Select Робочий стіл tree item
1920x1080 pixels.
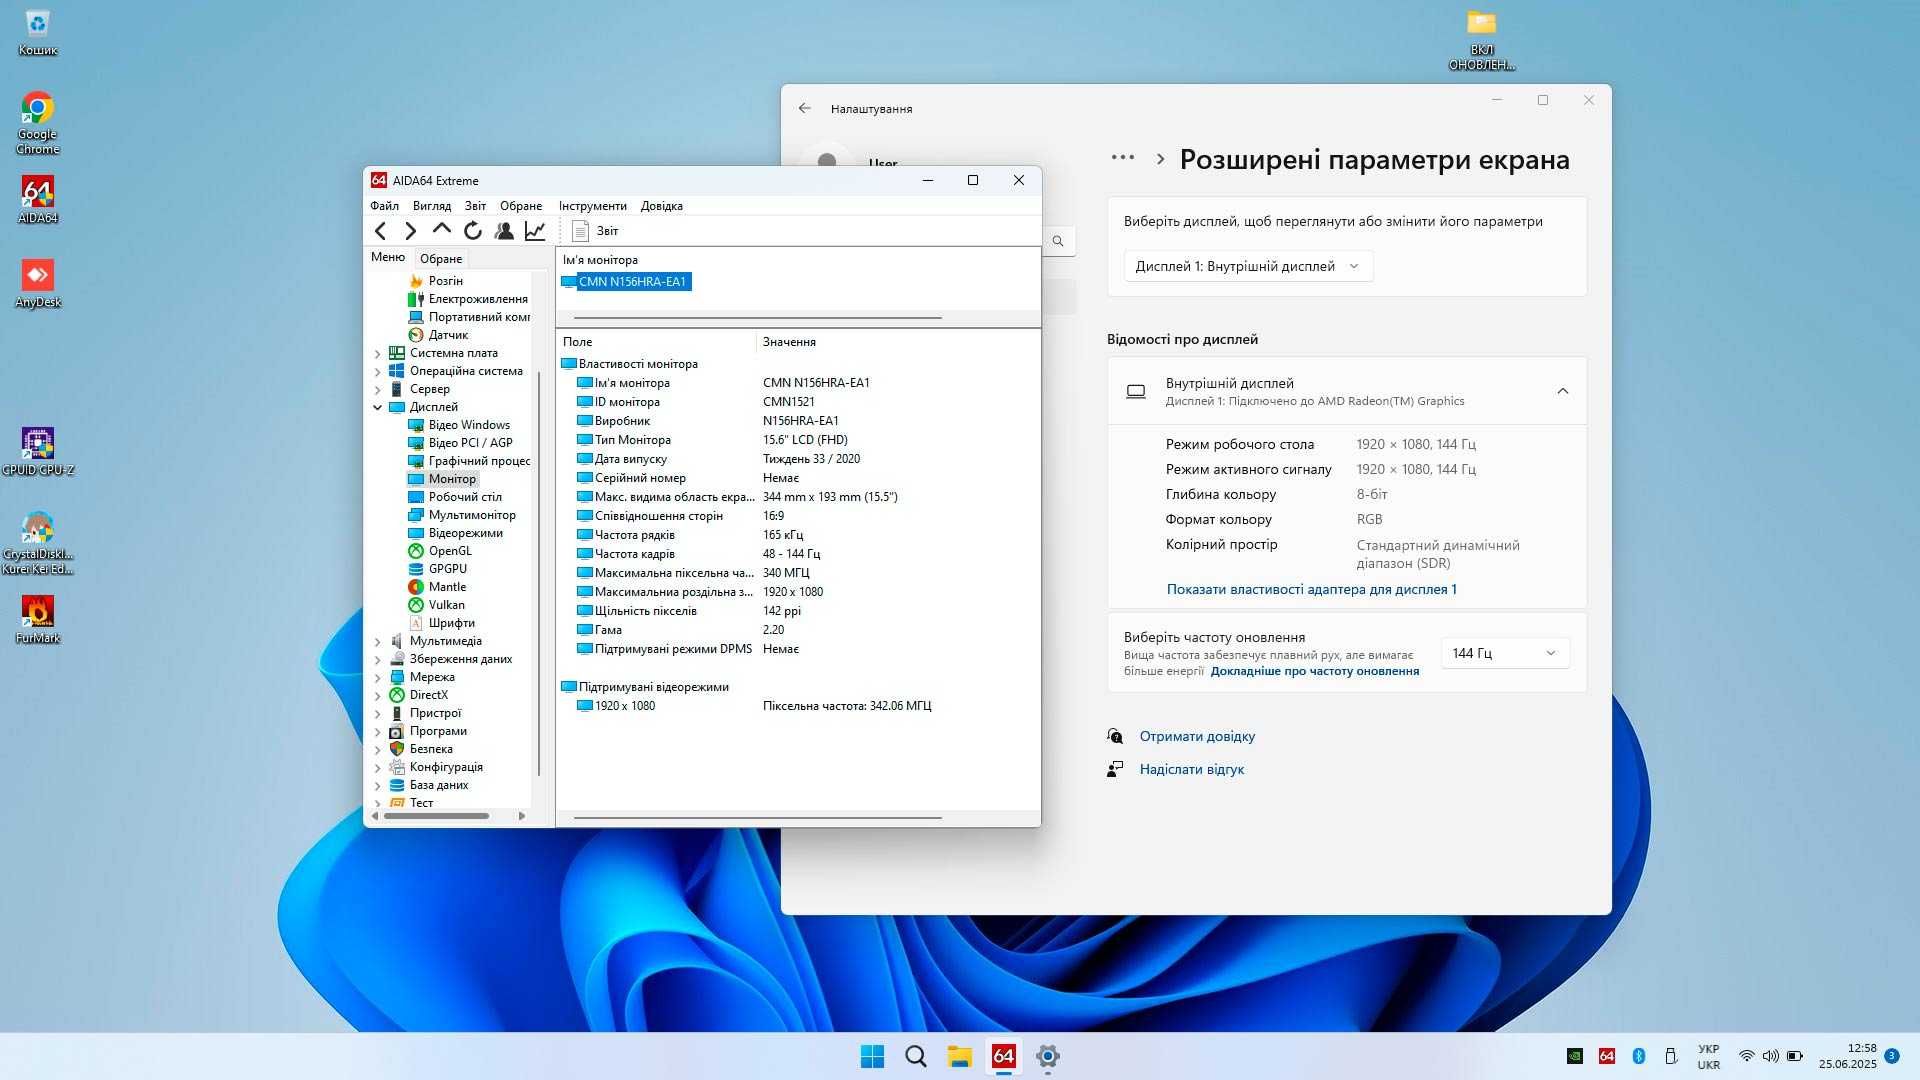coord(455,497)
